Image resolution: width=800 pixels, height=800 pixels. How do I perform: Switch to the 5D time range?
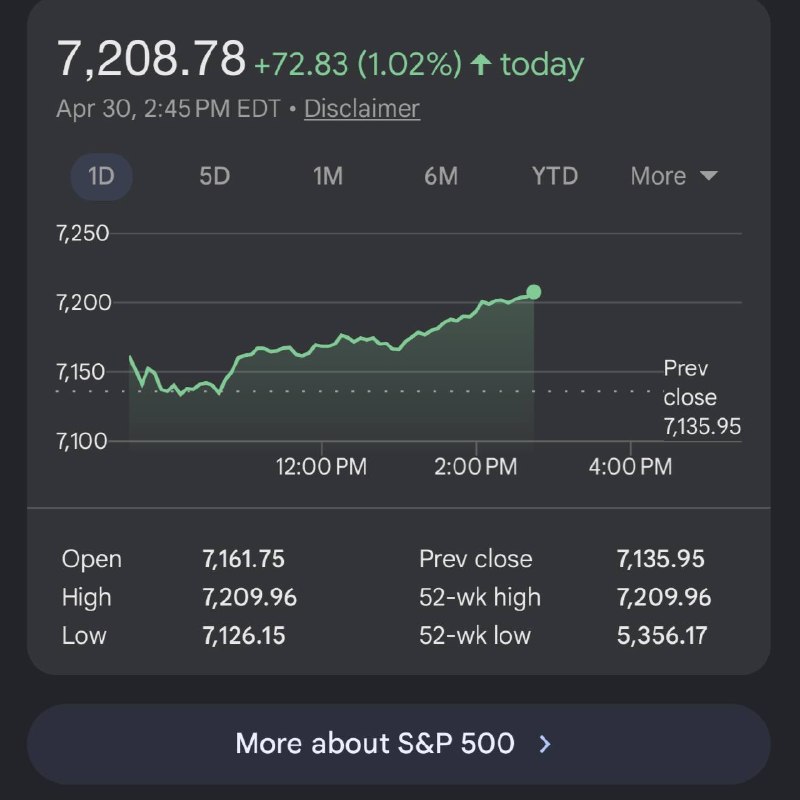[x=214, y=177]
